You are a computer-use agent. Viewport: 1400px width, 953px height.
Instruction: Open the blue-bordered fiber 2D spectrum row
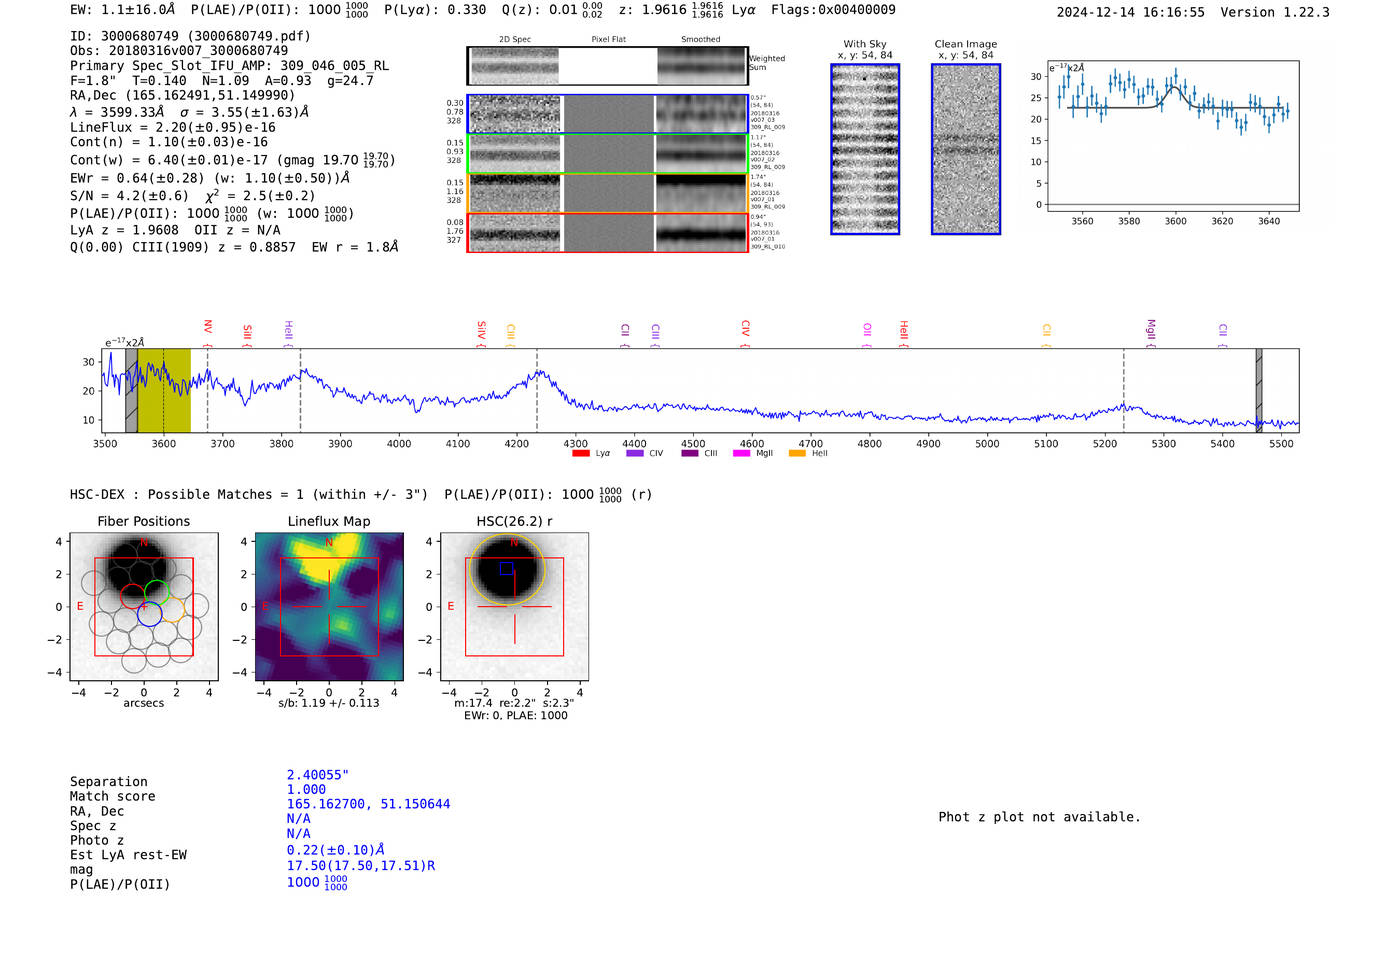(607, 114)
